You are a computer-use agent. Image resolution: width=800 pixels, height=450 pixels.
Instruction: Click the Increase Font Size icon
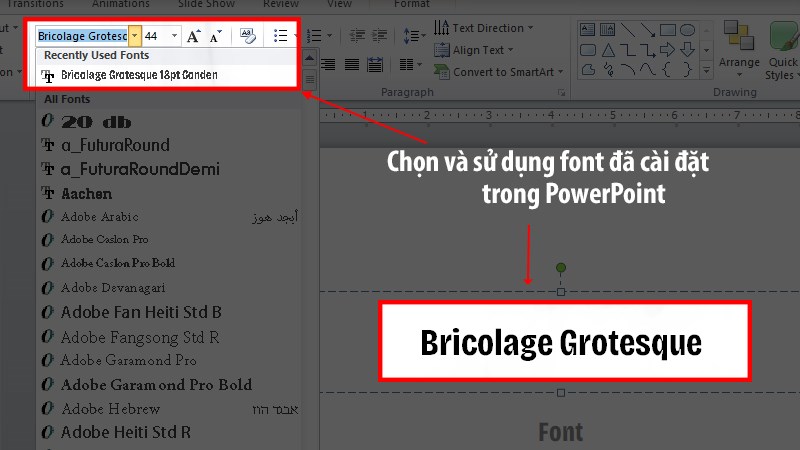pos(193,36)
